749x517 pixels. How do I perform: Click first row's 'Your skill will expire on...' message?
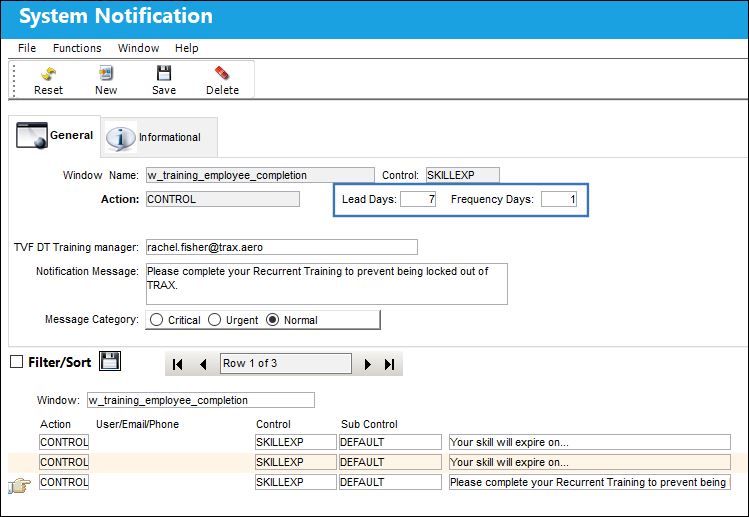tap(590, 442)
